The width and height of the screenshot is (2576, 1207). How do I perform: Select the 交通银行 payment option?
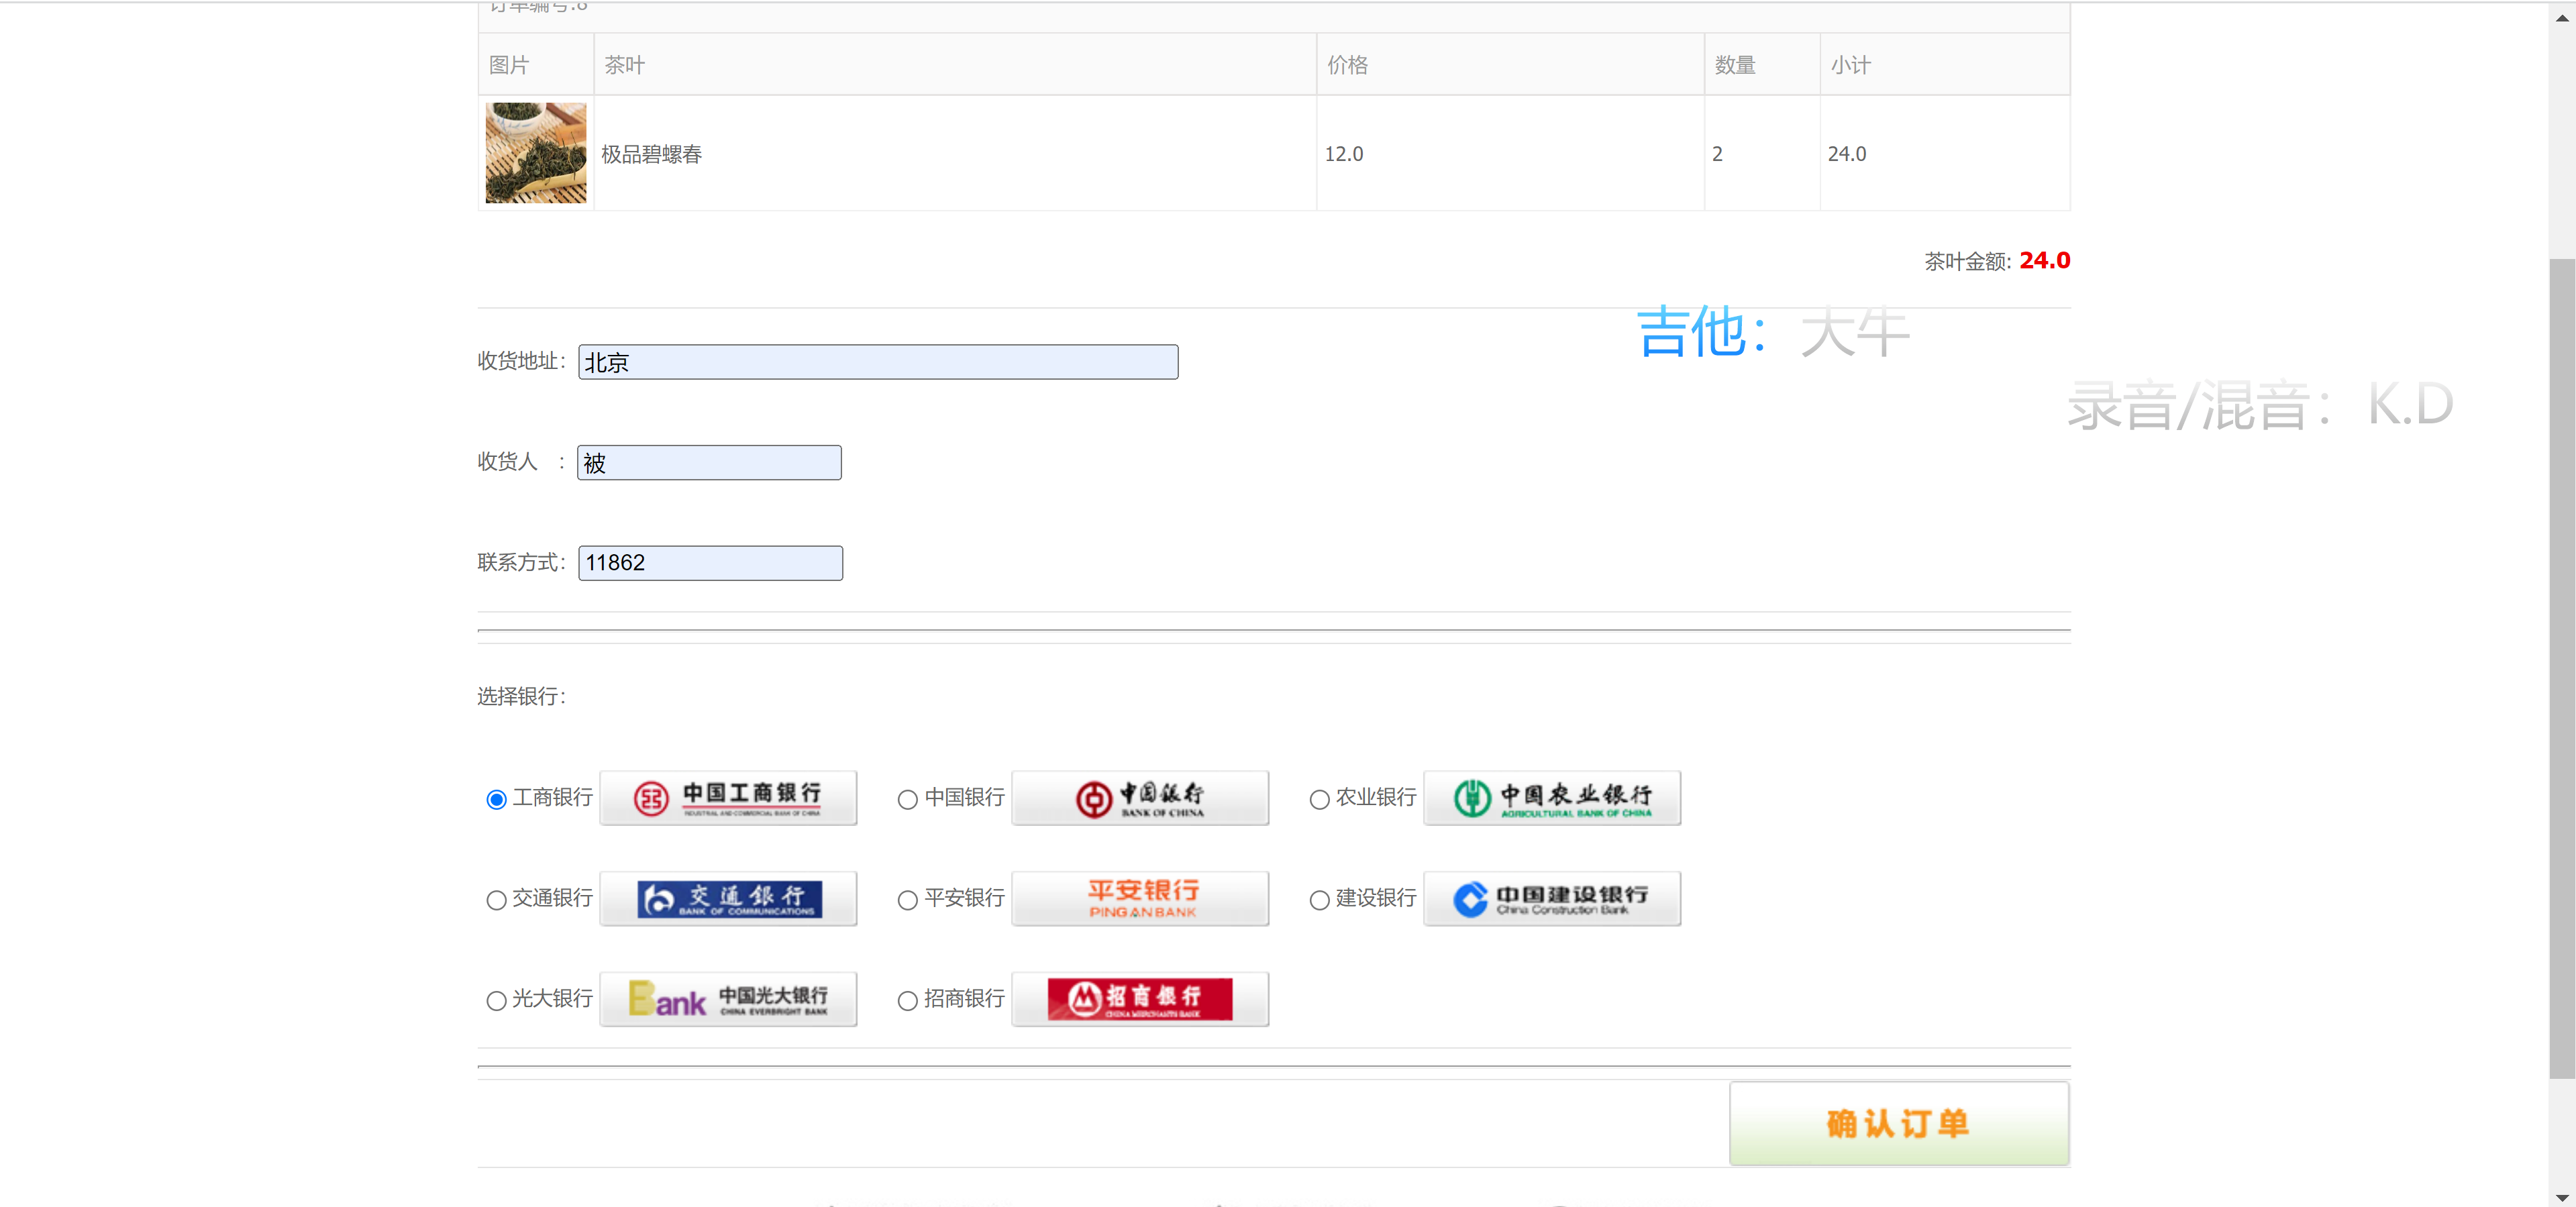(x=496, y=900)
